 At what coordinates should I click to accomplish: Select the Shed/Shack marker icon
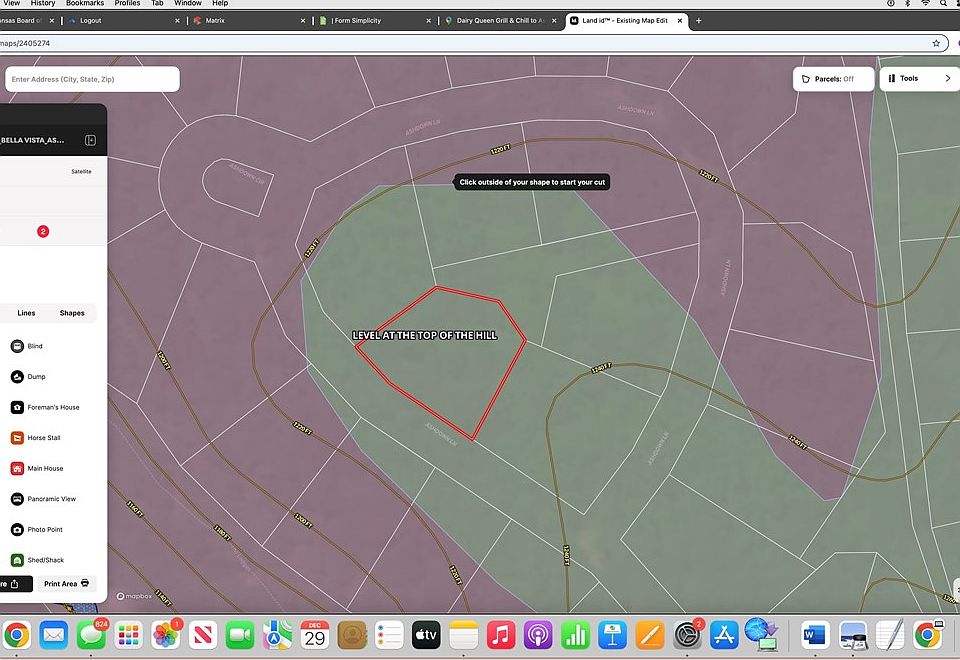[17, 560]
